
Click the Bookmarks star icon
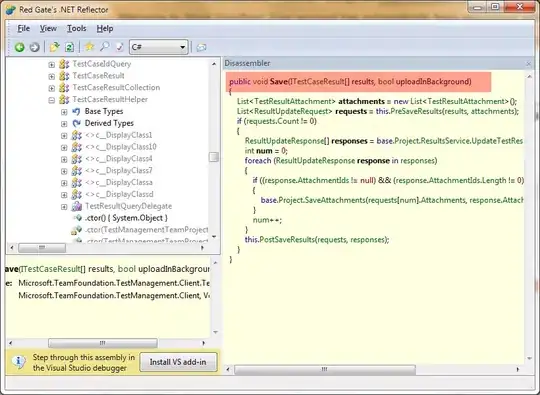(x=90, y=46)
